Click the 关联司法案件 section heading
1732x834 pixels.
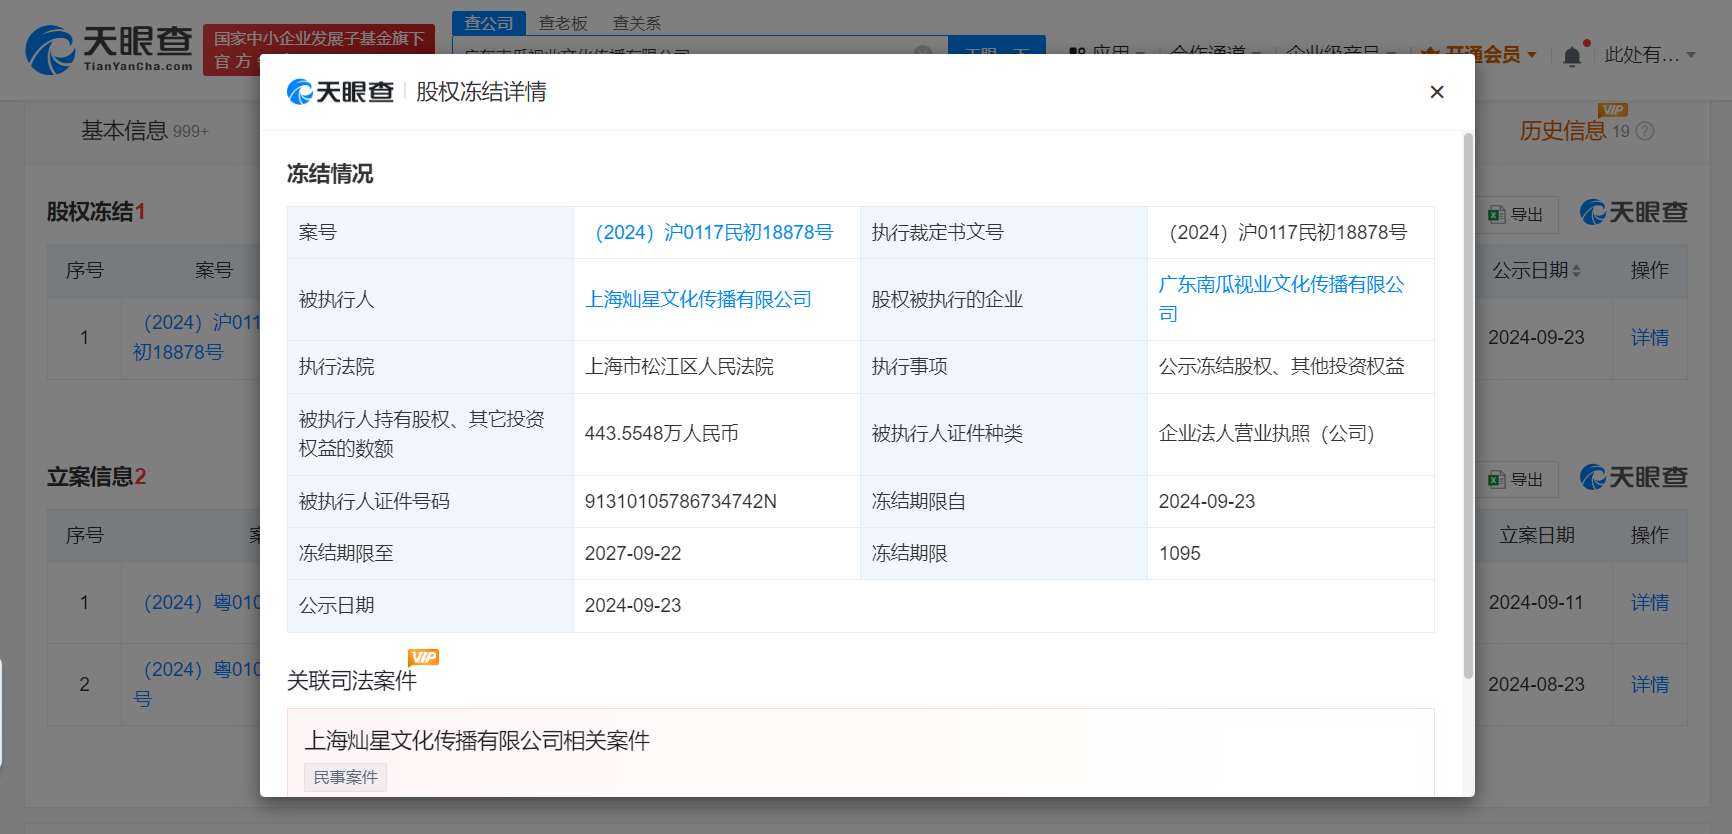(x=351, y=681)
